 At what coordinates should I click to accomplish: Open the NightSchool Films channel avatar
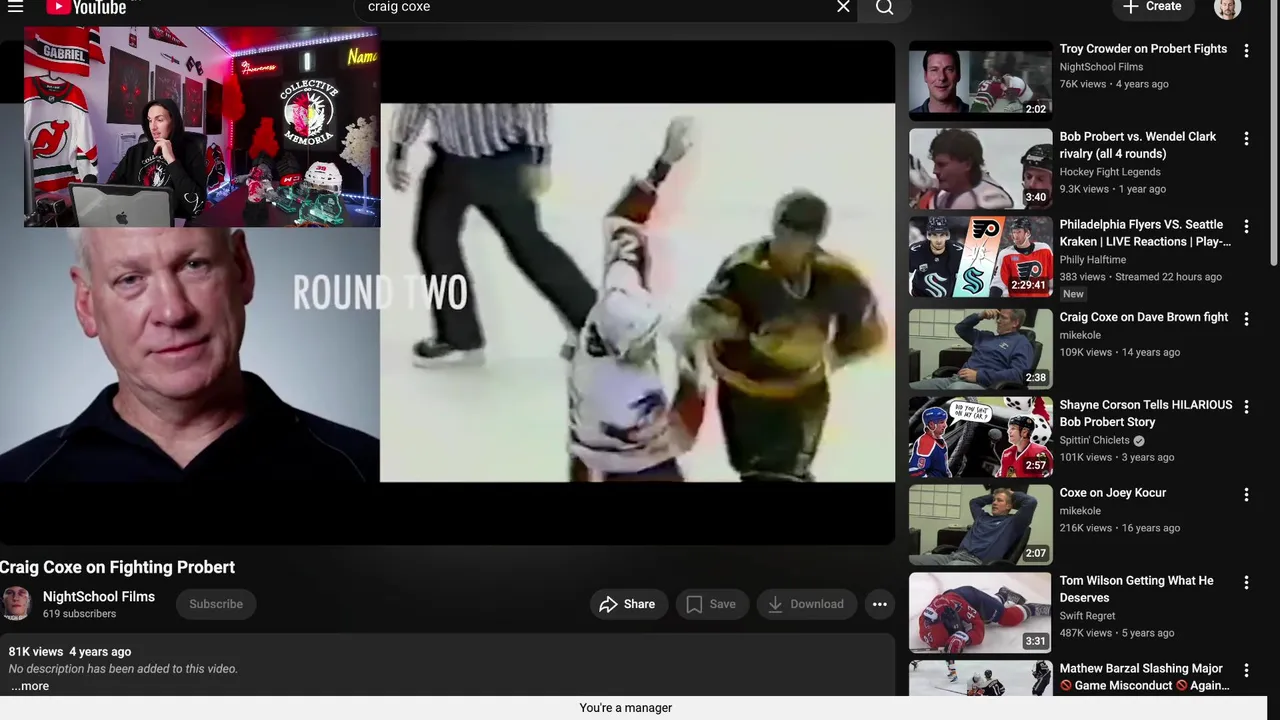[x=16, y=604]
